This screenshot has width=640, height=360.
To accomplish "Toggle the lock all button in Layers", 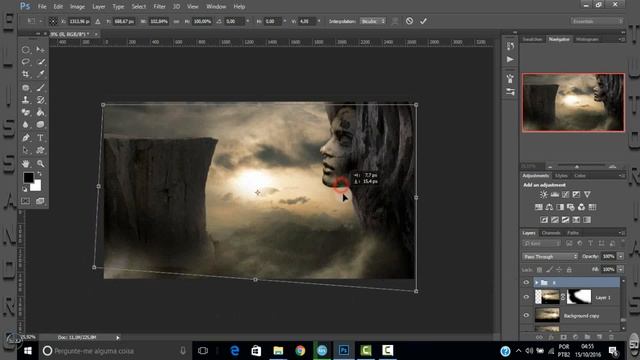I will tap(569, 269).
